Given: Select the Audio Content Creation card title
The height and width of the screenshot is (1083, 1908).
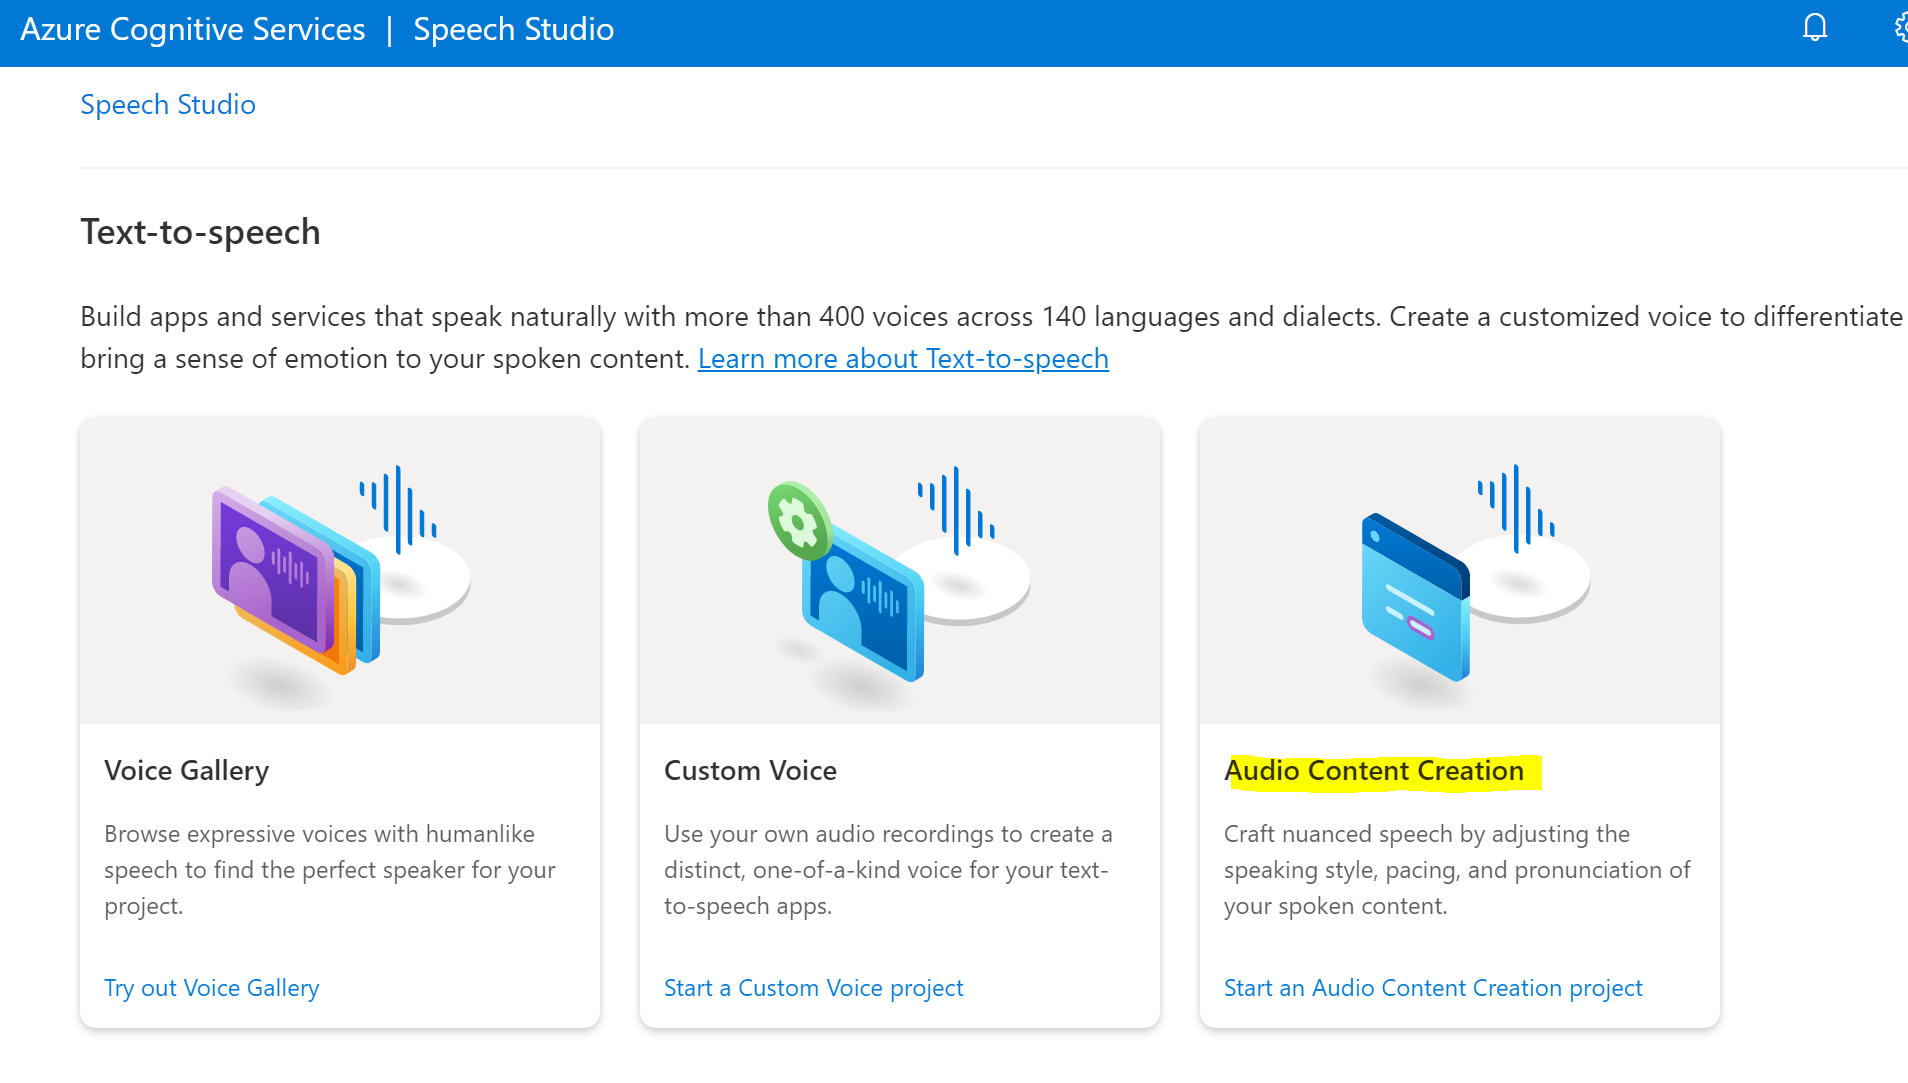Looking at the screenshot, I should 1374,771.
